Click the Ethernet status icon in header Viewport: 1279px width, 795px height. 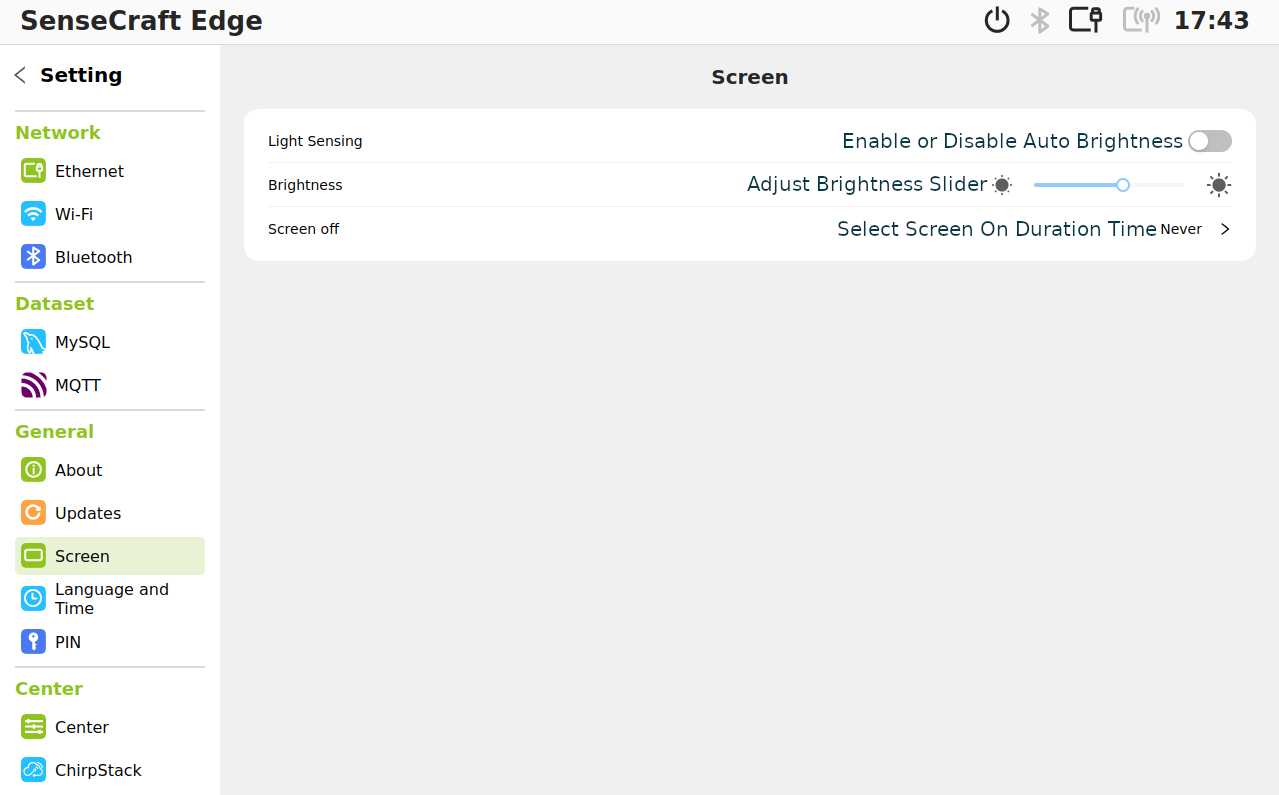point(1085,20)
